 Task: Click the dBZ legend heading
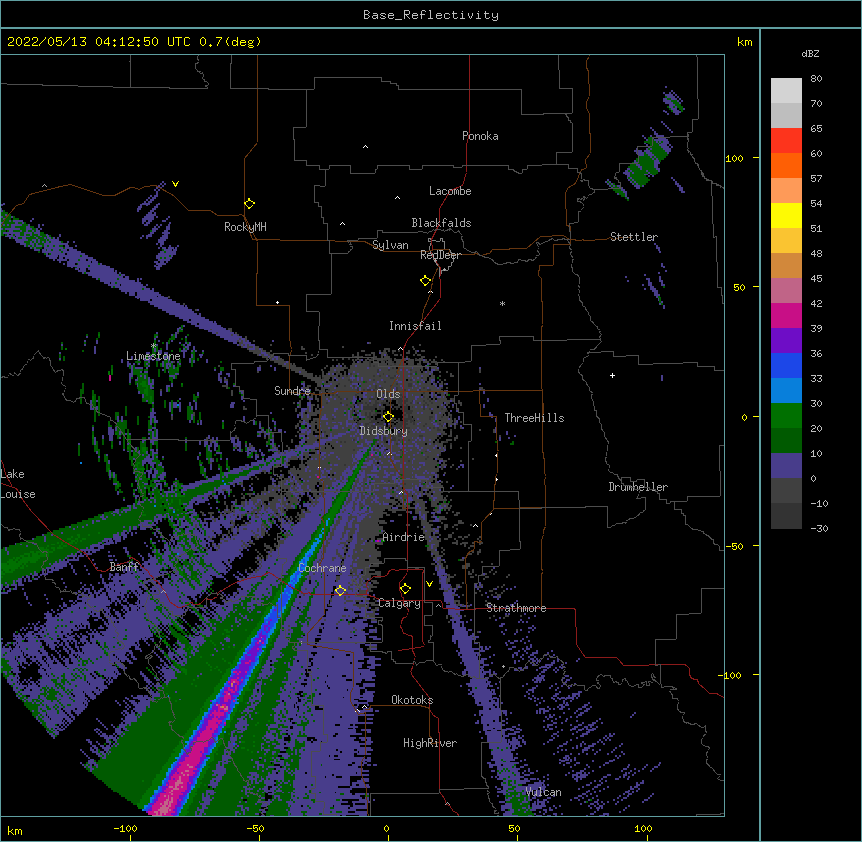(x=810, y=53)
